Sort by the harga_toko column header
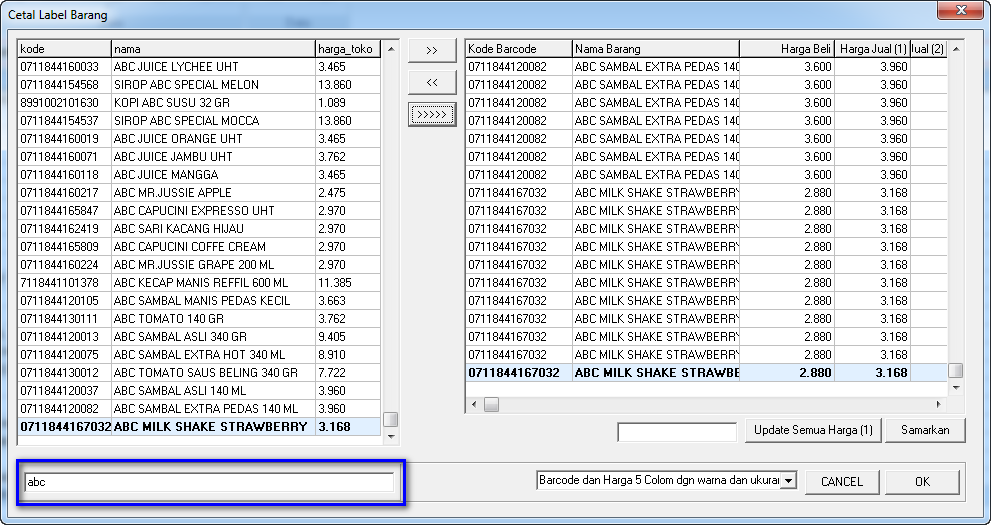This screenshot has width=991, height=525. click(x=348, y=49)
